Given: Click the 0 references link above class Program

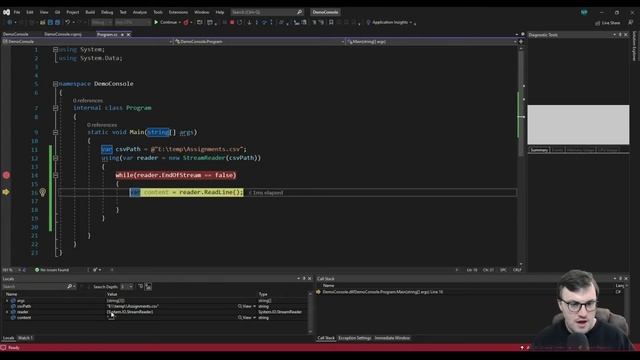Looking at the screenshot, I should [88, 100].
